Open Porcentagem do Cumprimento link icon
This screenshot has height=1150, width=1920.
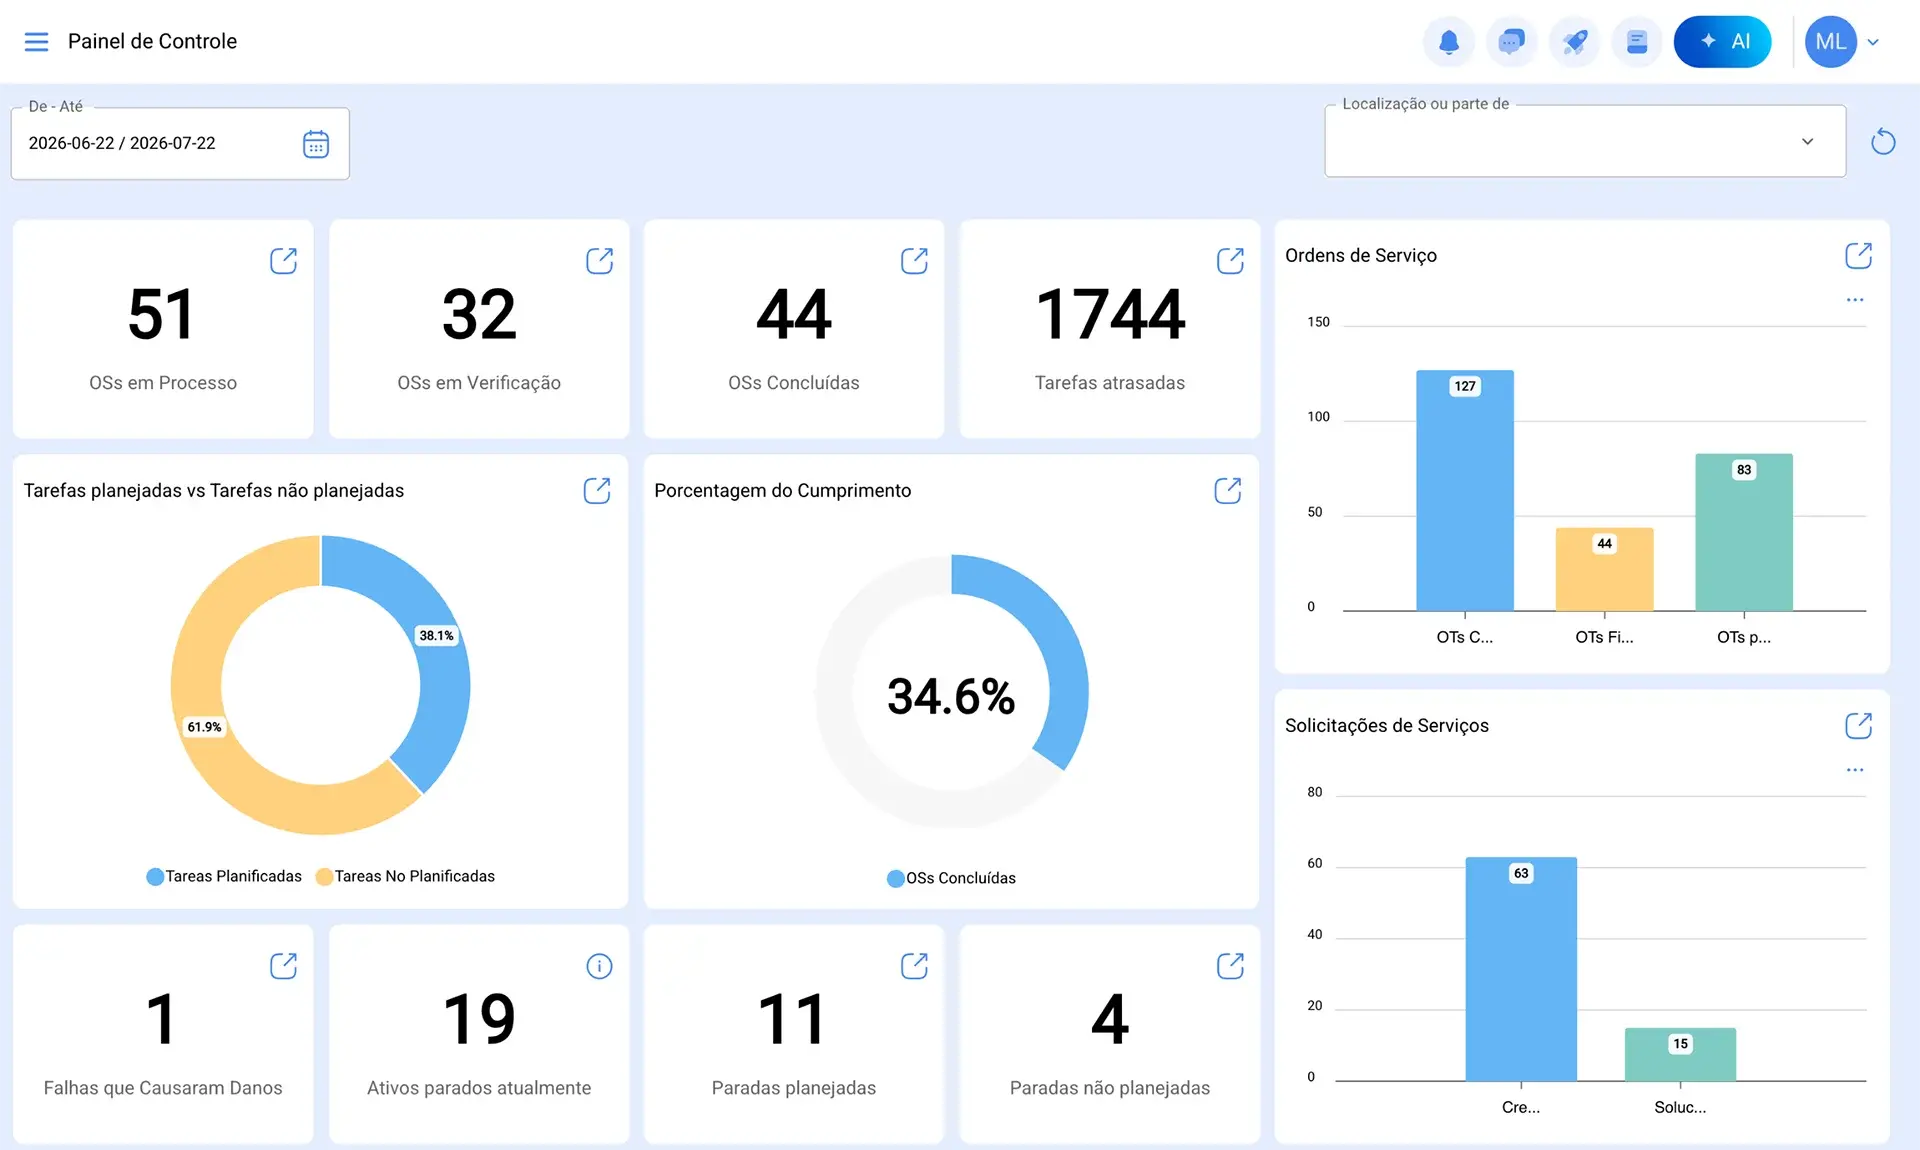pyautogui.click(x=1228, y=490)
